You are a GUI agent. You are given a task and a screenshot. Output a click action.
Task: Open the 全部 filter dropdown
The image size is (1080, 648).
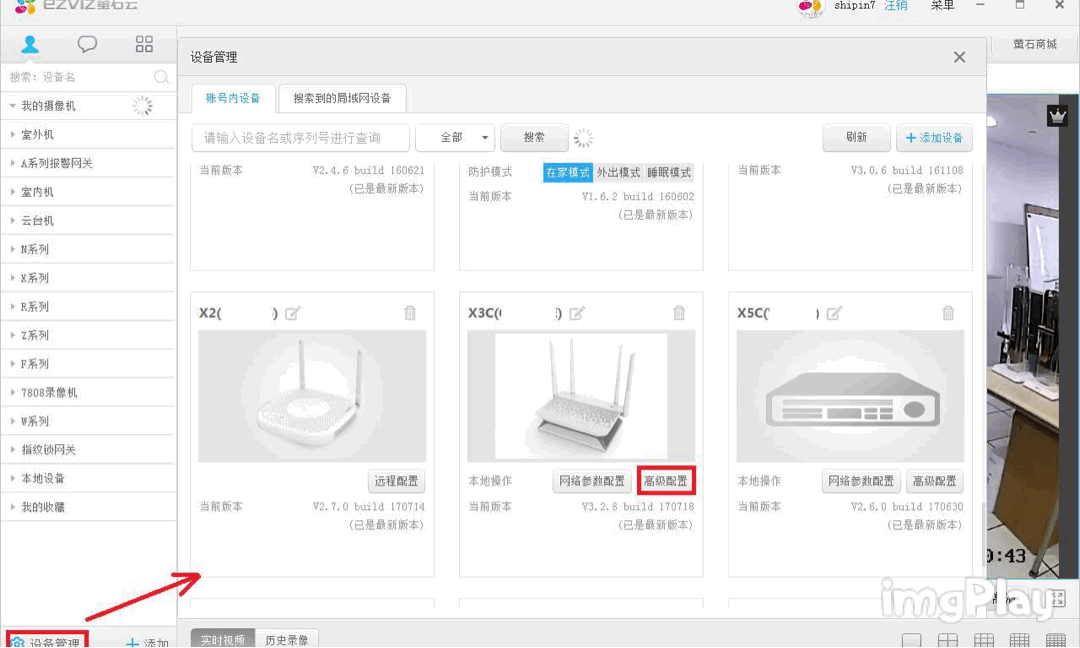click(455, 137)
